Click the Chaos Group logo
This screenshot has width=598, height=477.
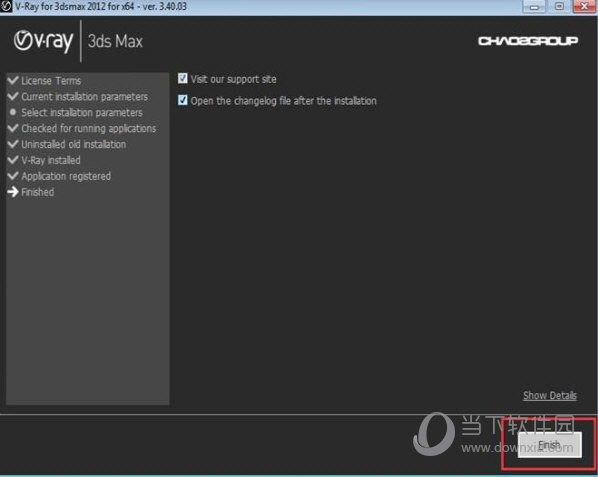(x=528, y=41)
